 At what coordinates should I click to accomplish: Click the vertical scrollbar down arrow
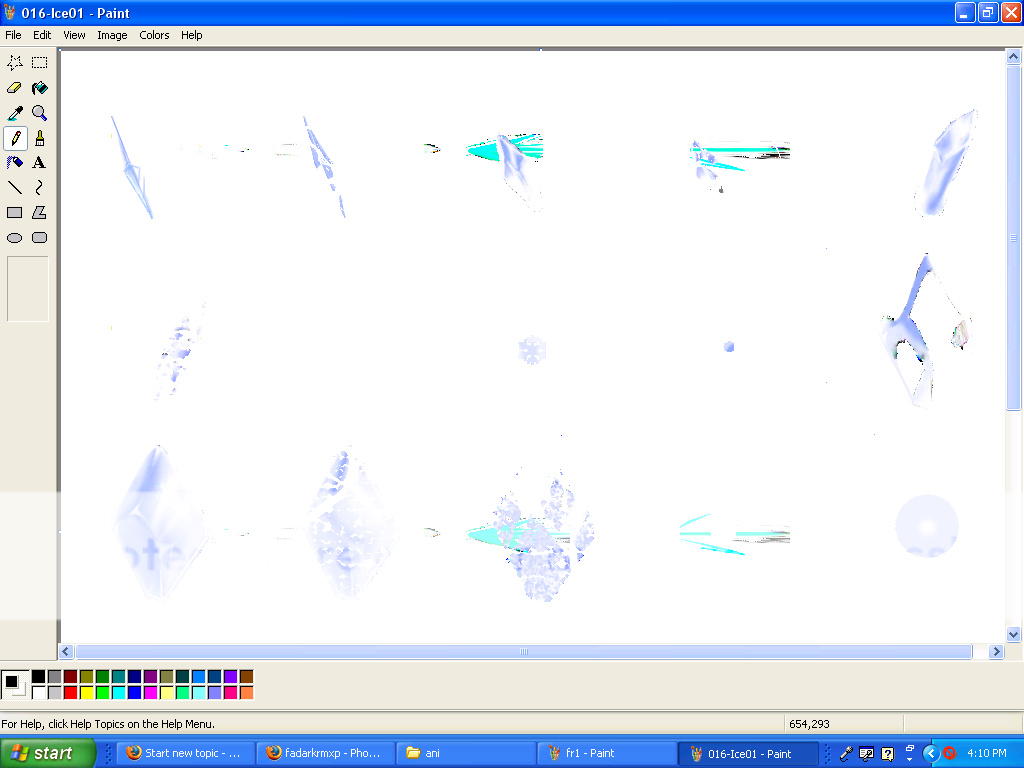point(1013,634)
